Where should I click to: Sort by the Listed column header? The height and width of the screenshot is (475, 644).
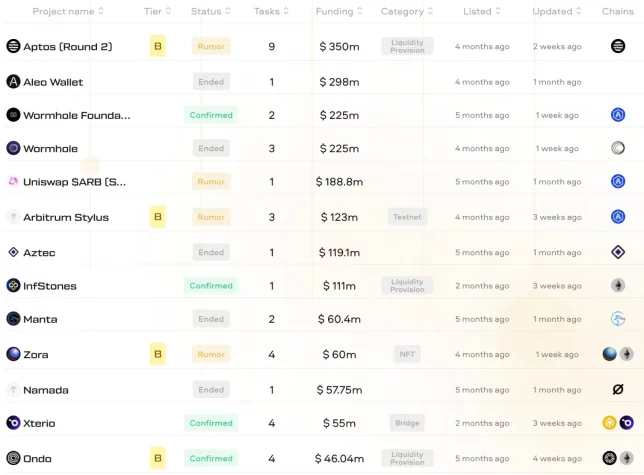482,12
